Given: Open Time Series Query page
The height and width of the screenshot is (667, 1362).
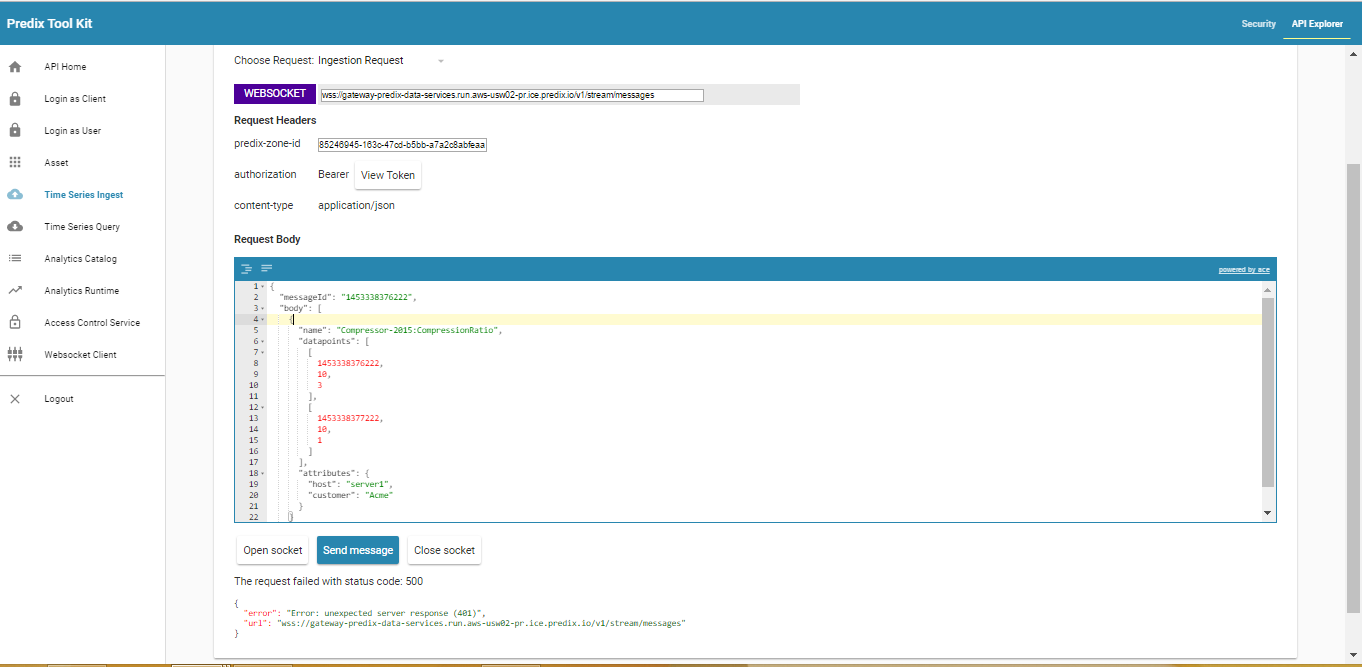Looking at the screenshot, I should click(82, 227).
